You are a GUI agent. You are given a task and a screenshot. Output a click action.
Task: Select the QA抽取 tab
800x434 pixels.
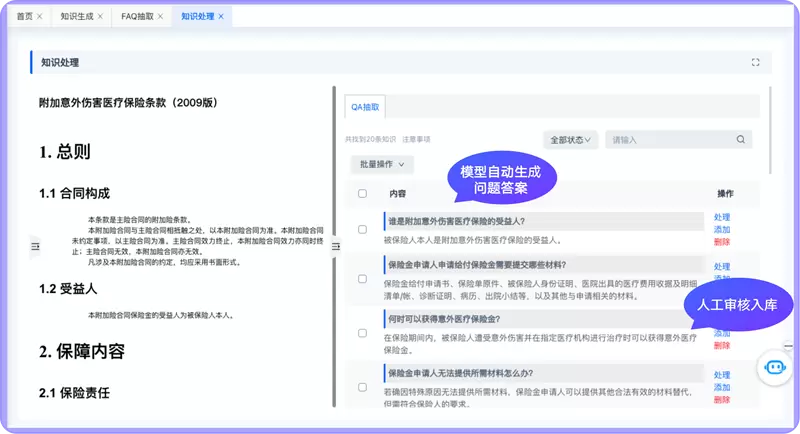[x=364, y=107]
